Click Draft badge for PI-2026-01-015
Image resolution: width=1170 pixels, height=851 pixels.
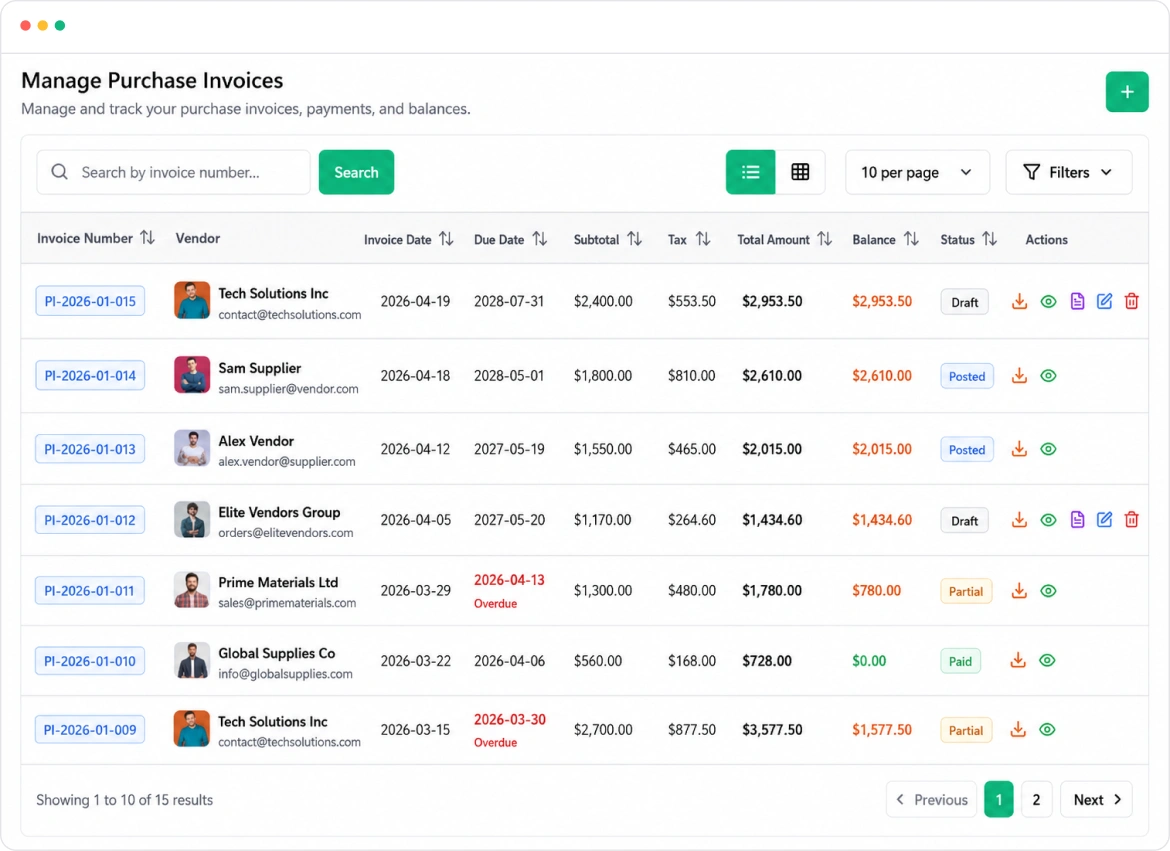[x=964, y=302]
